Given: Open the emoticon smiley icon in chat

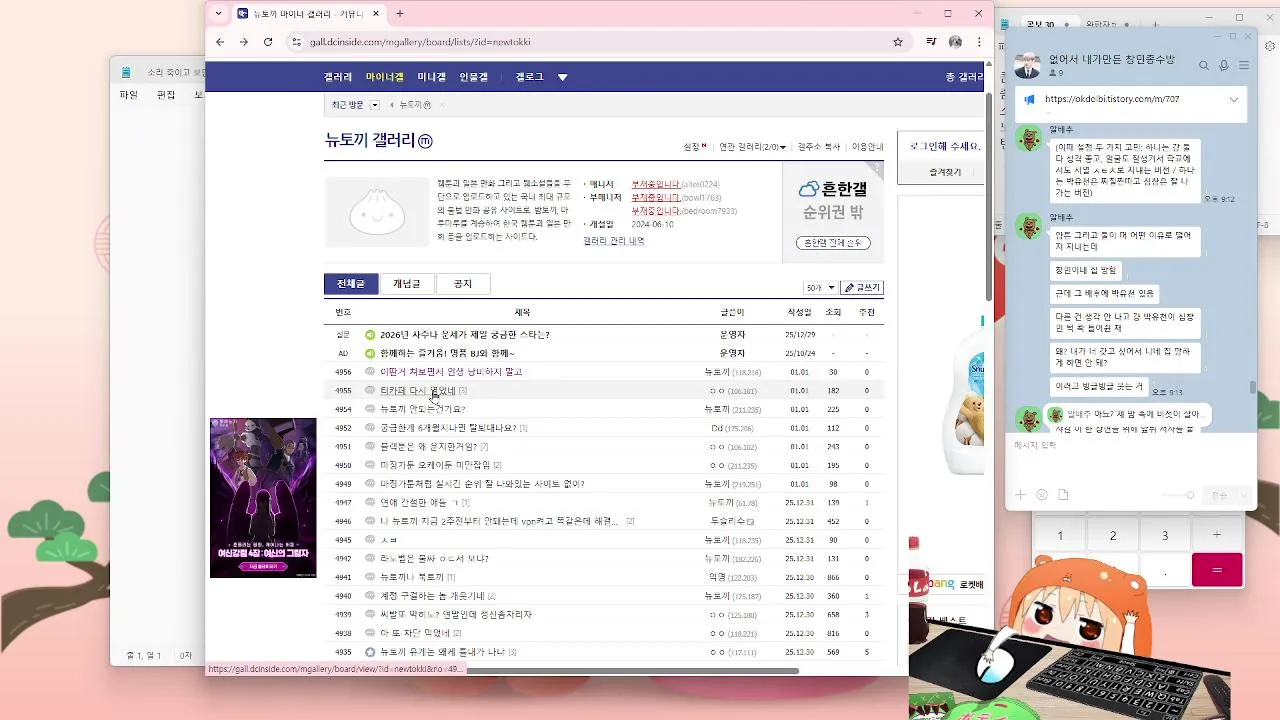Looking at the screenshot, I should point(1042,495).
